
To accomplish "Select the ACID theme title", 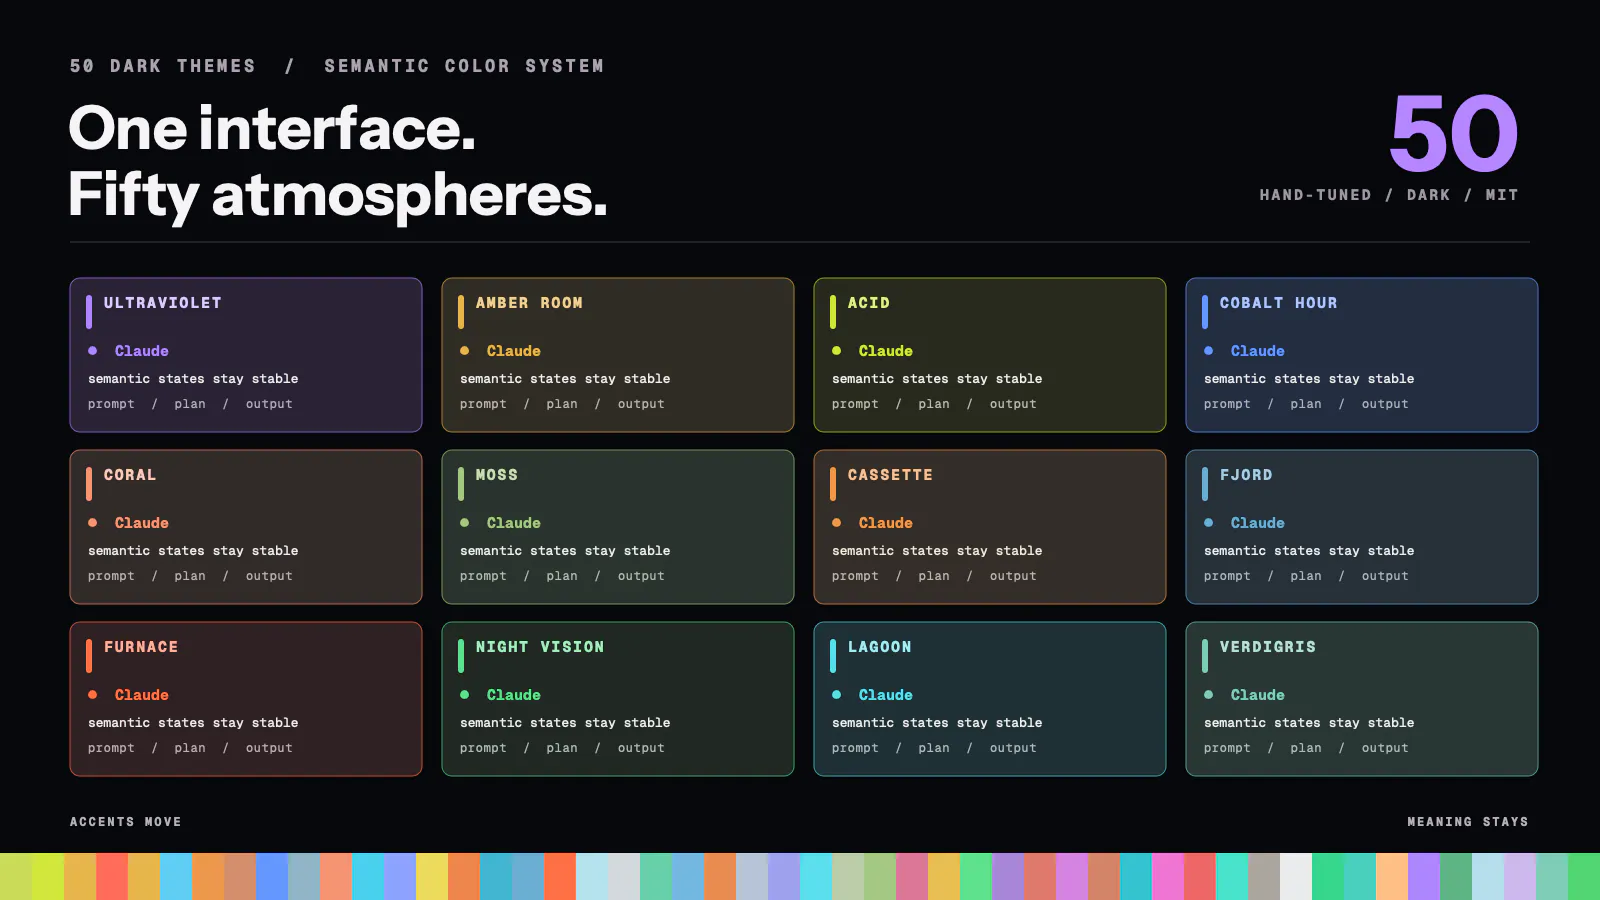I will tap(869, 303).
